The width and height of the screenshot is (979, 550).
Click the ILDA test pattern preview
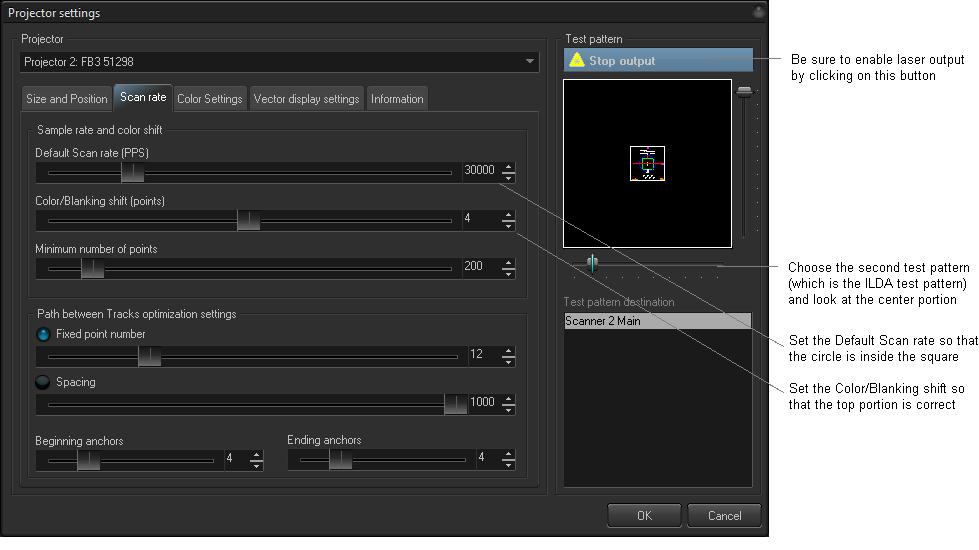coord(647,163)
